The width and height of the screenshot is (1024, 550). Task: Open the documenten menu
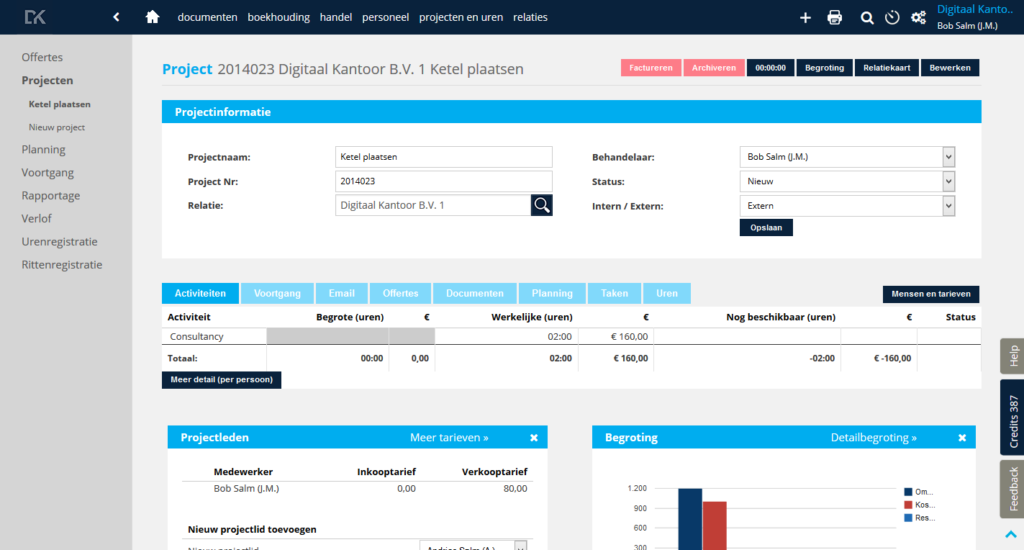[207, 17]
